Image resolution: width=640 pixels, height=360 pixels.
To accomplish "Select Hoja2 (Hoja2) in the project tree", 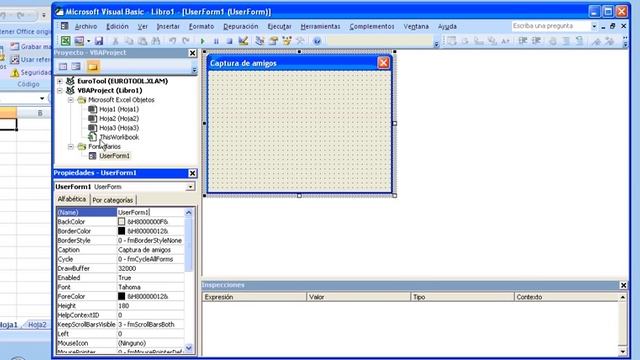I will click(x=119, y=119).
